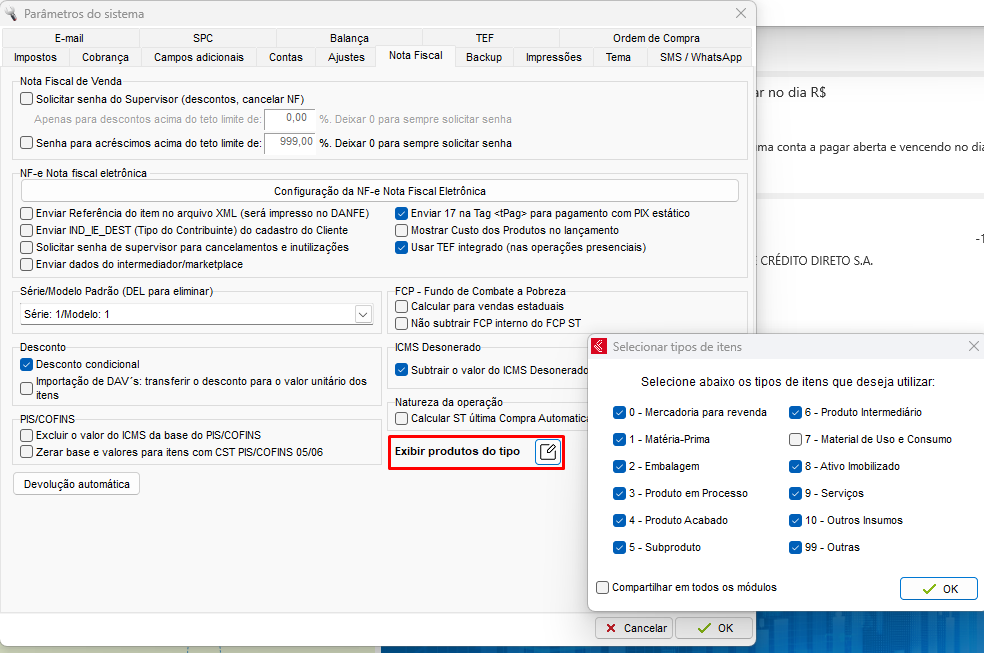Click the edit icon beside Exibir produtos do tipo
Screen dimensions: 984x653
548,452
